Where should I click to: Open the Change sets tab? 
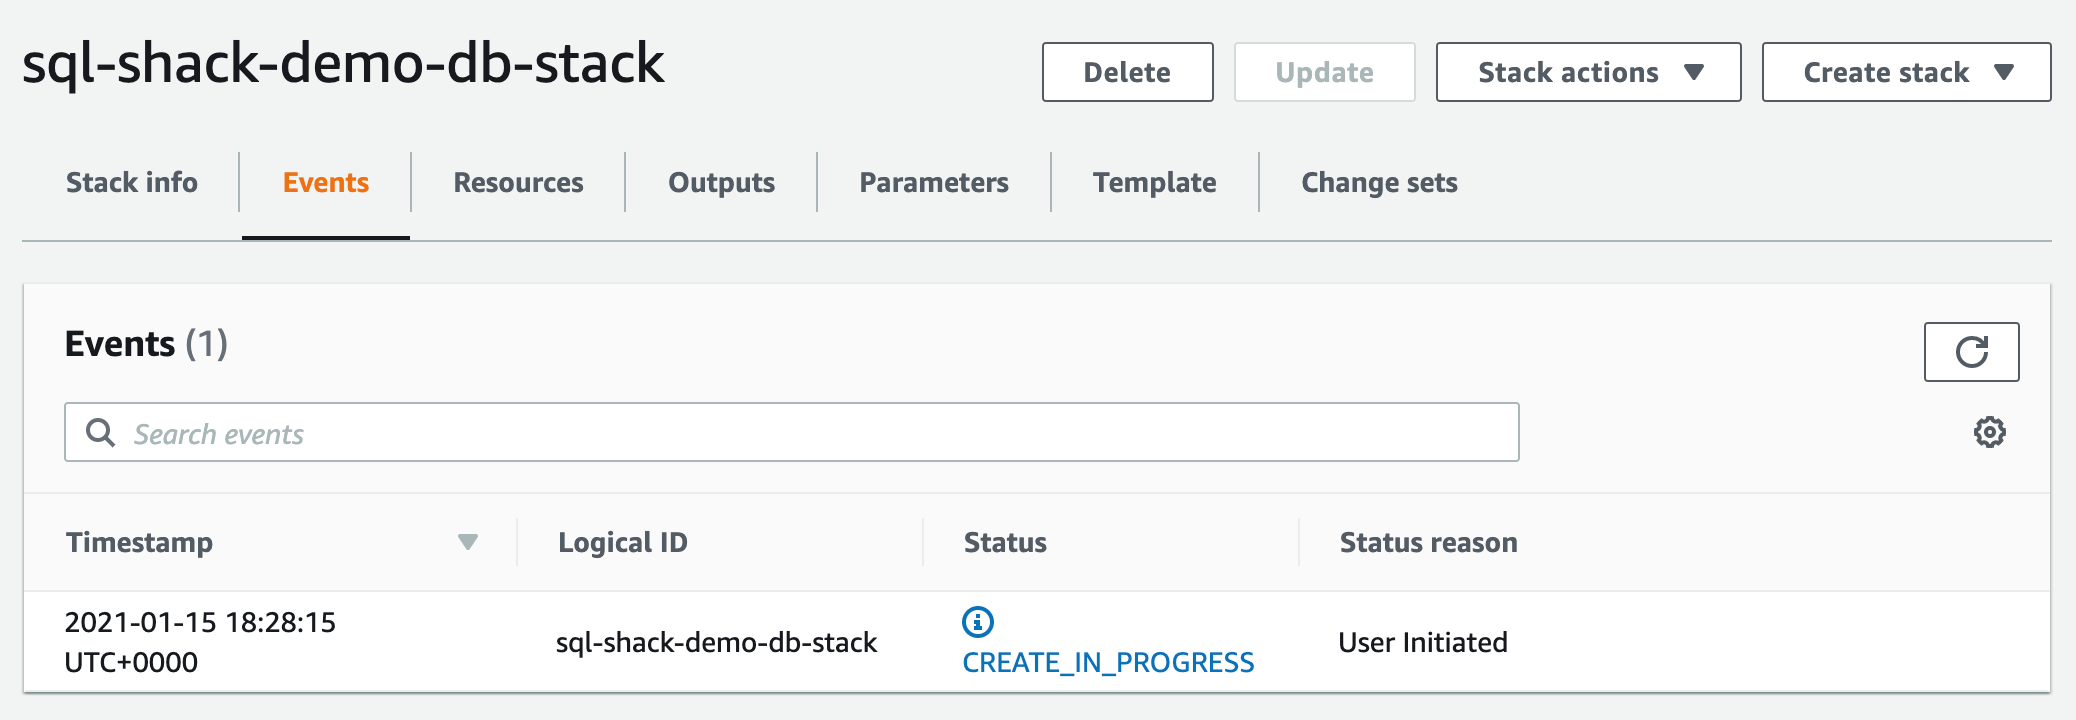(1379, 183)
